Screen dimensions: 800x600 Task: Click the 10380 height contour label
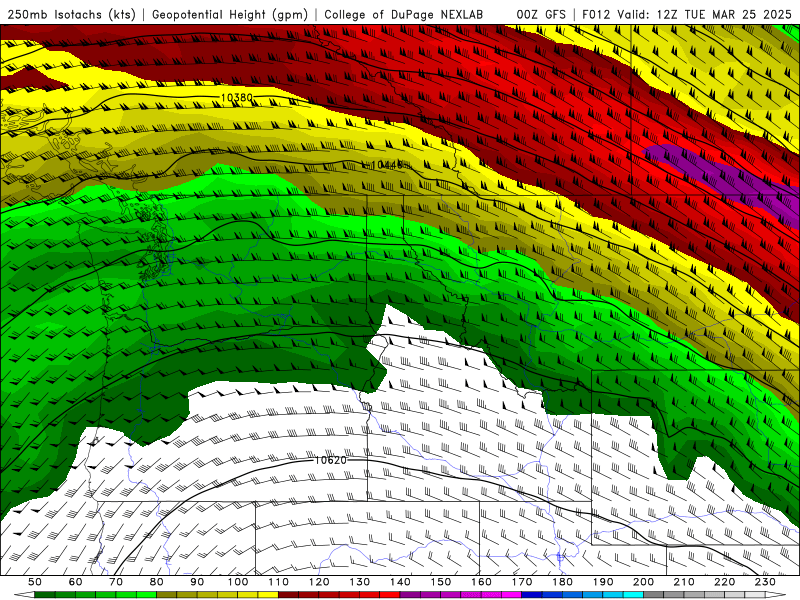coord(237,97)
